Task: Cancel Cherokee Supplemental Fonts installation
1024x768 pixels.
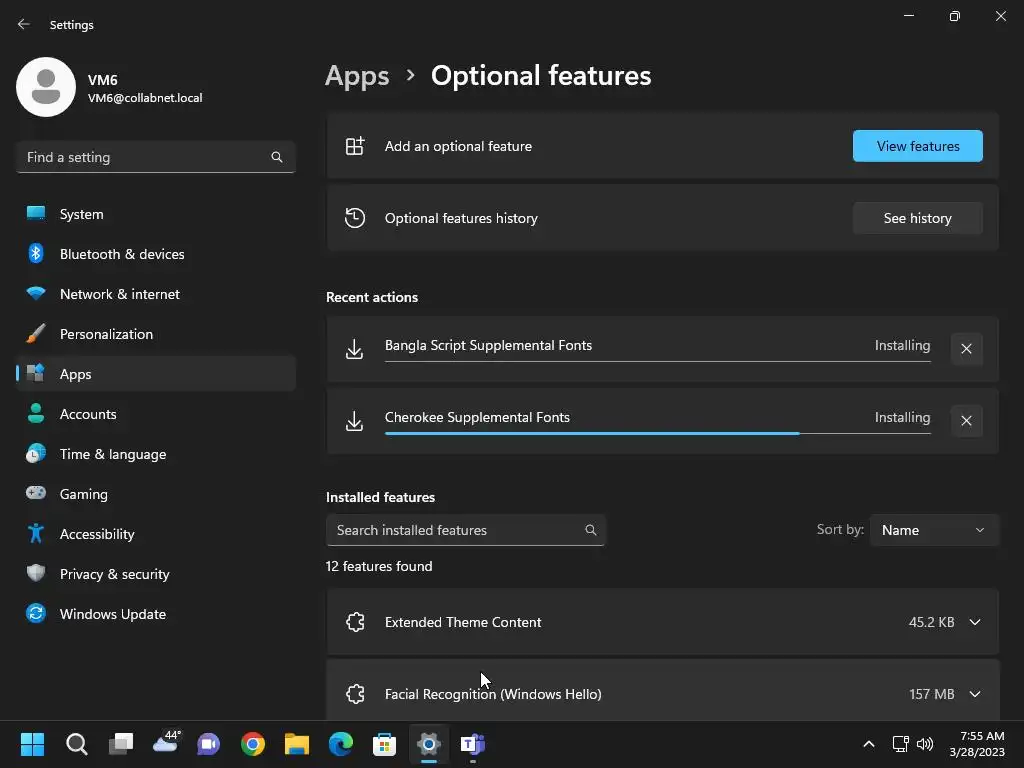Action: pyautogui.click(x=966, y=421)
